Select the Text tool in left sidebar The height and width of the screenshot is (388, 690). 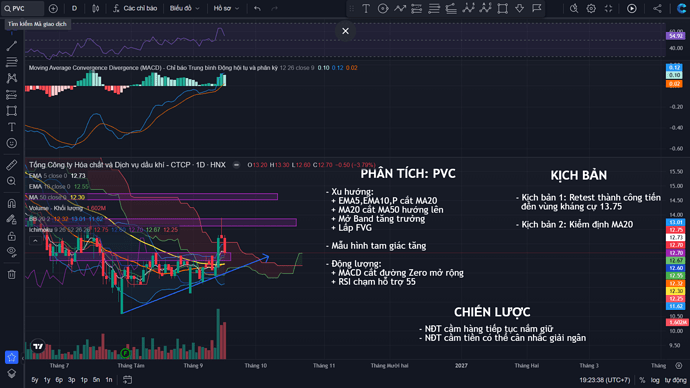12,127
